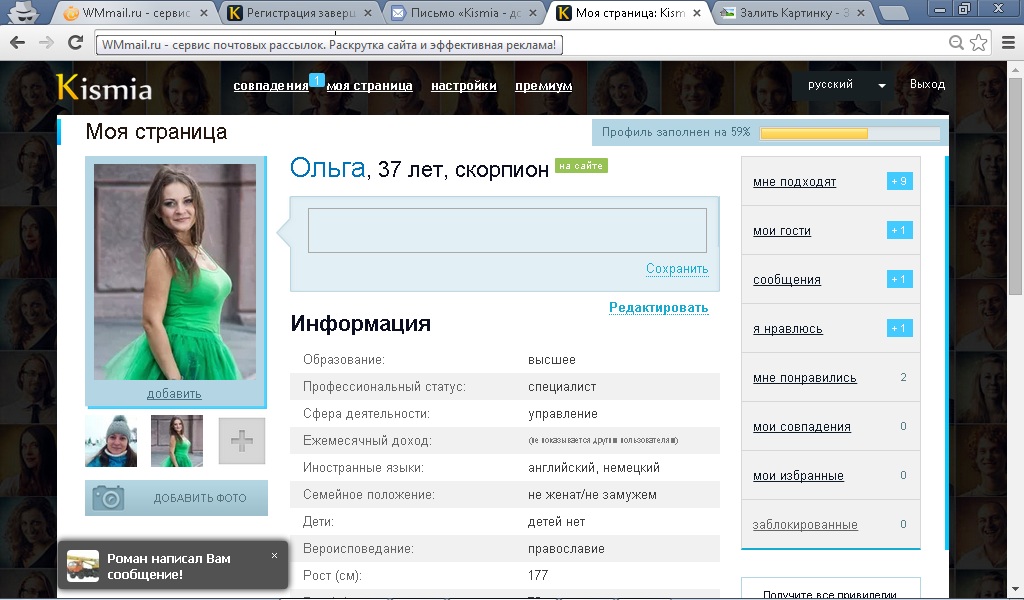Open the Chrome hamburger menu
1024x600 pixels.
pyautogui.click(x=1008, y=43)
